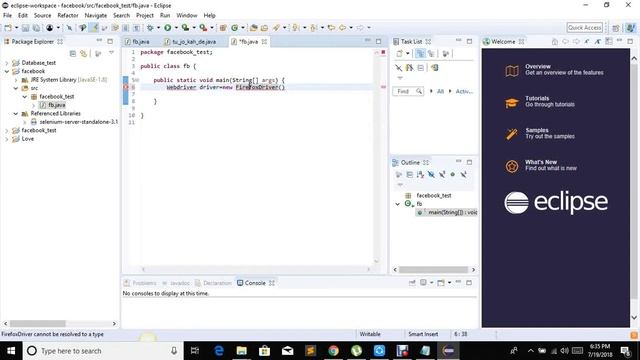640x360 pixels.
Task: Switch to the Problems tab
Action: (x=140, y=283)
